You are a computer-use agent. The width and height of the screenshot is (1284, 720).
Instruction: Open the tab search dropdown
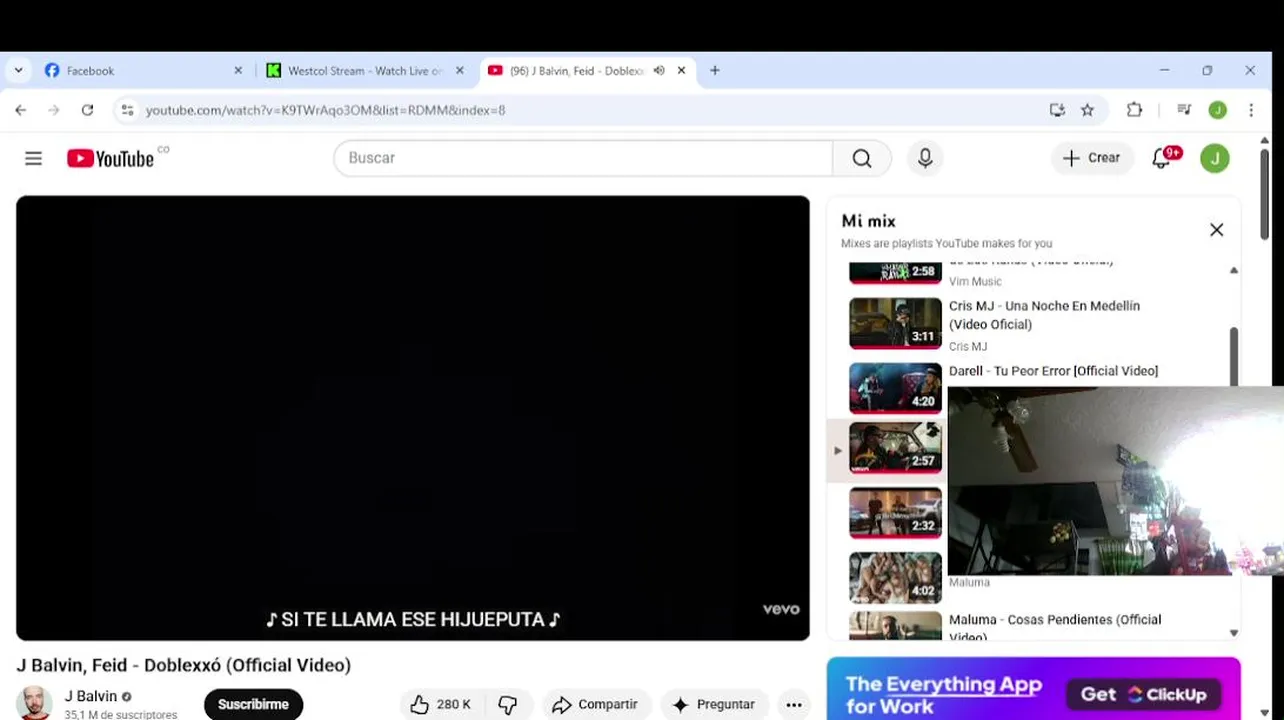click(x=18, y=71)
